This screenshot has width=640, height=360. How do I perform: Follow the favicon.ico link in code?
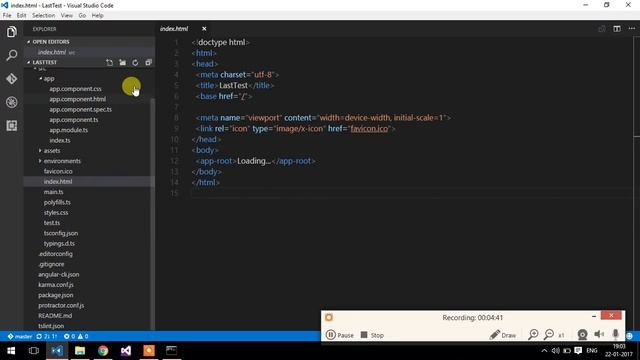(369, 129)
